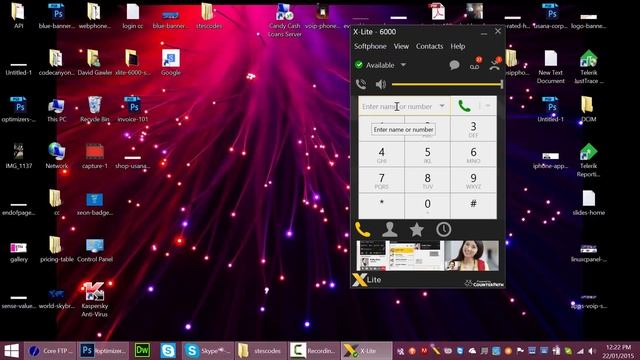
Task: Open the instant messages speech bubble icon
Action: [x=454, y=65]
